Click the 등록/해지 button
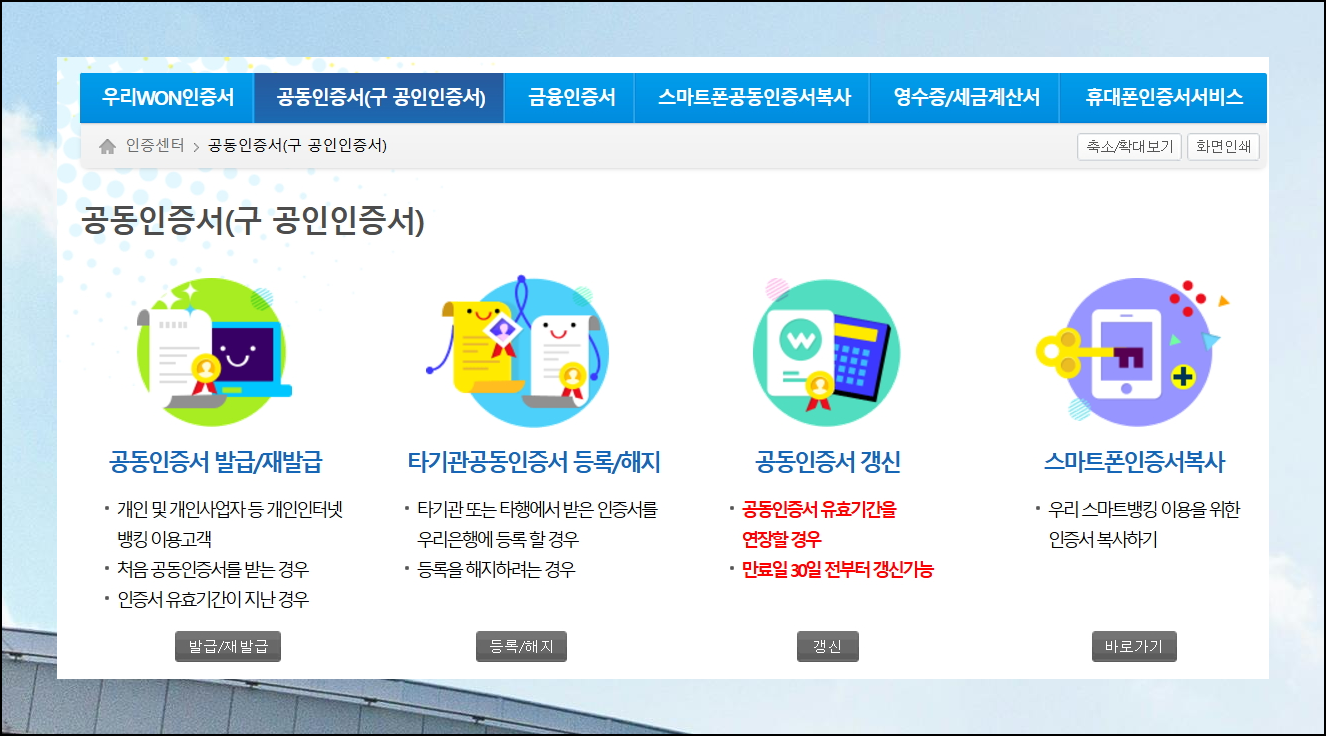This screenshot has height=736, width=1326. [x=521, y=647]
